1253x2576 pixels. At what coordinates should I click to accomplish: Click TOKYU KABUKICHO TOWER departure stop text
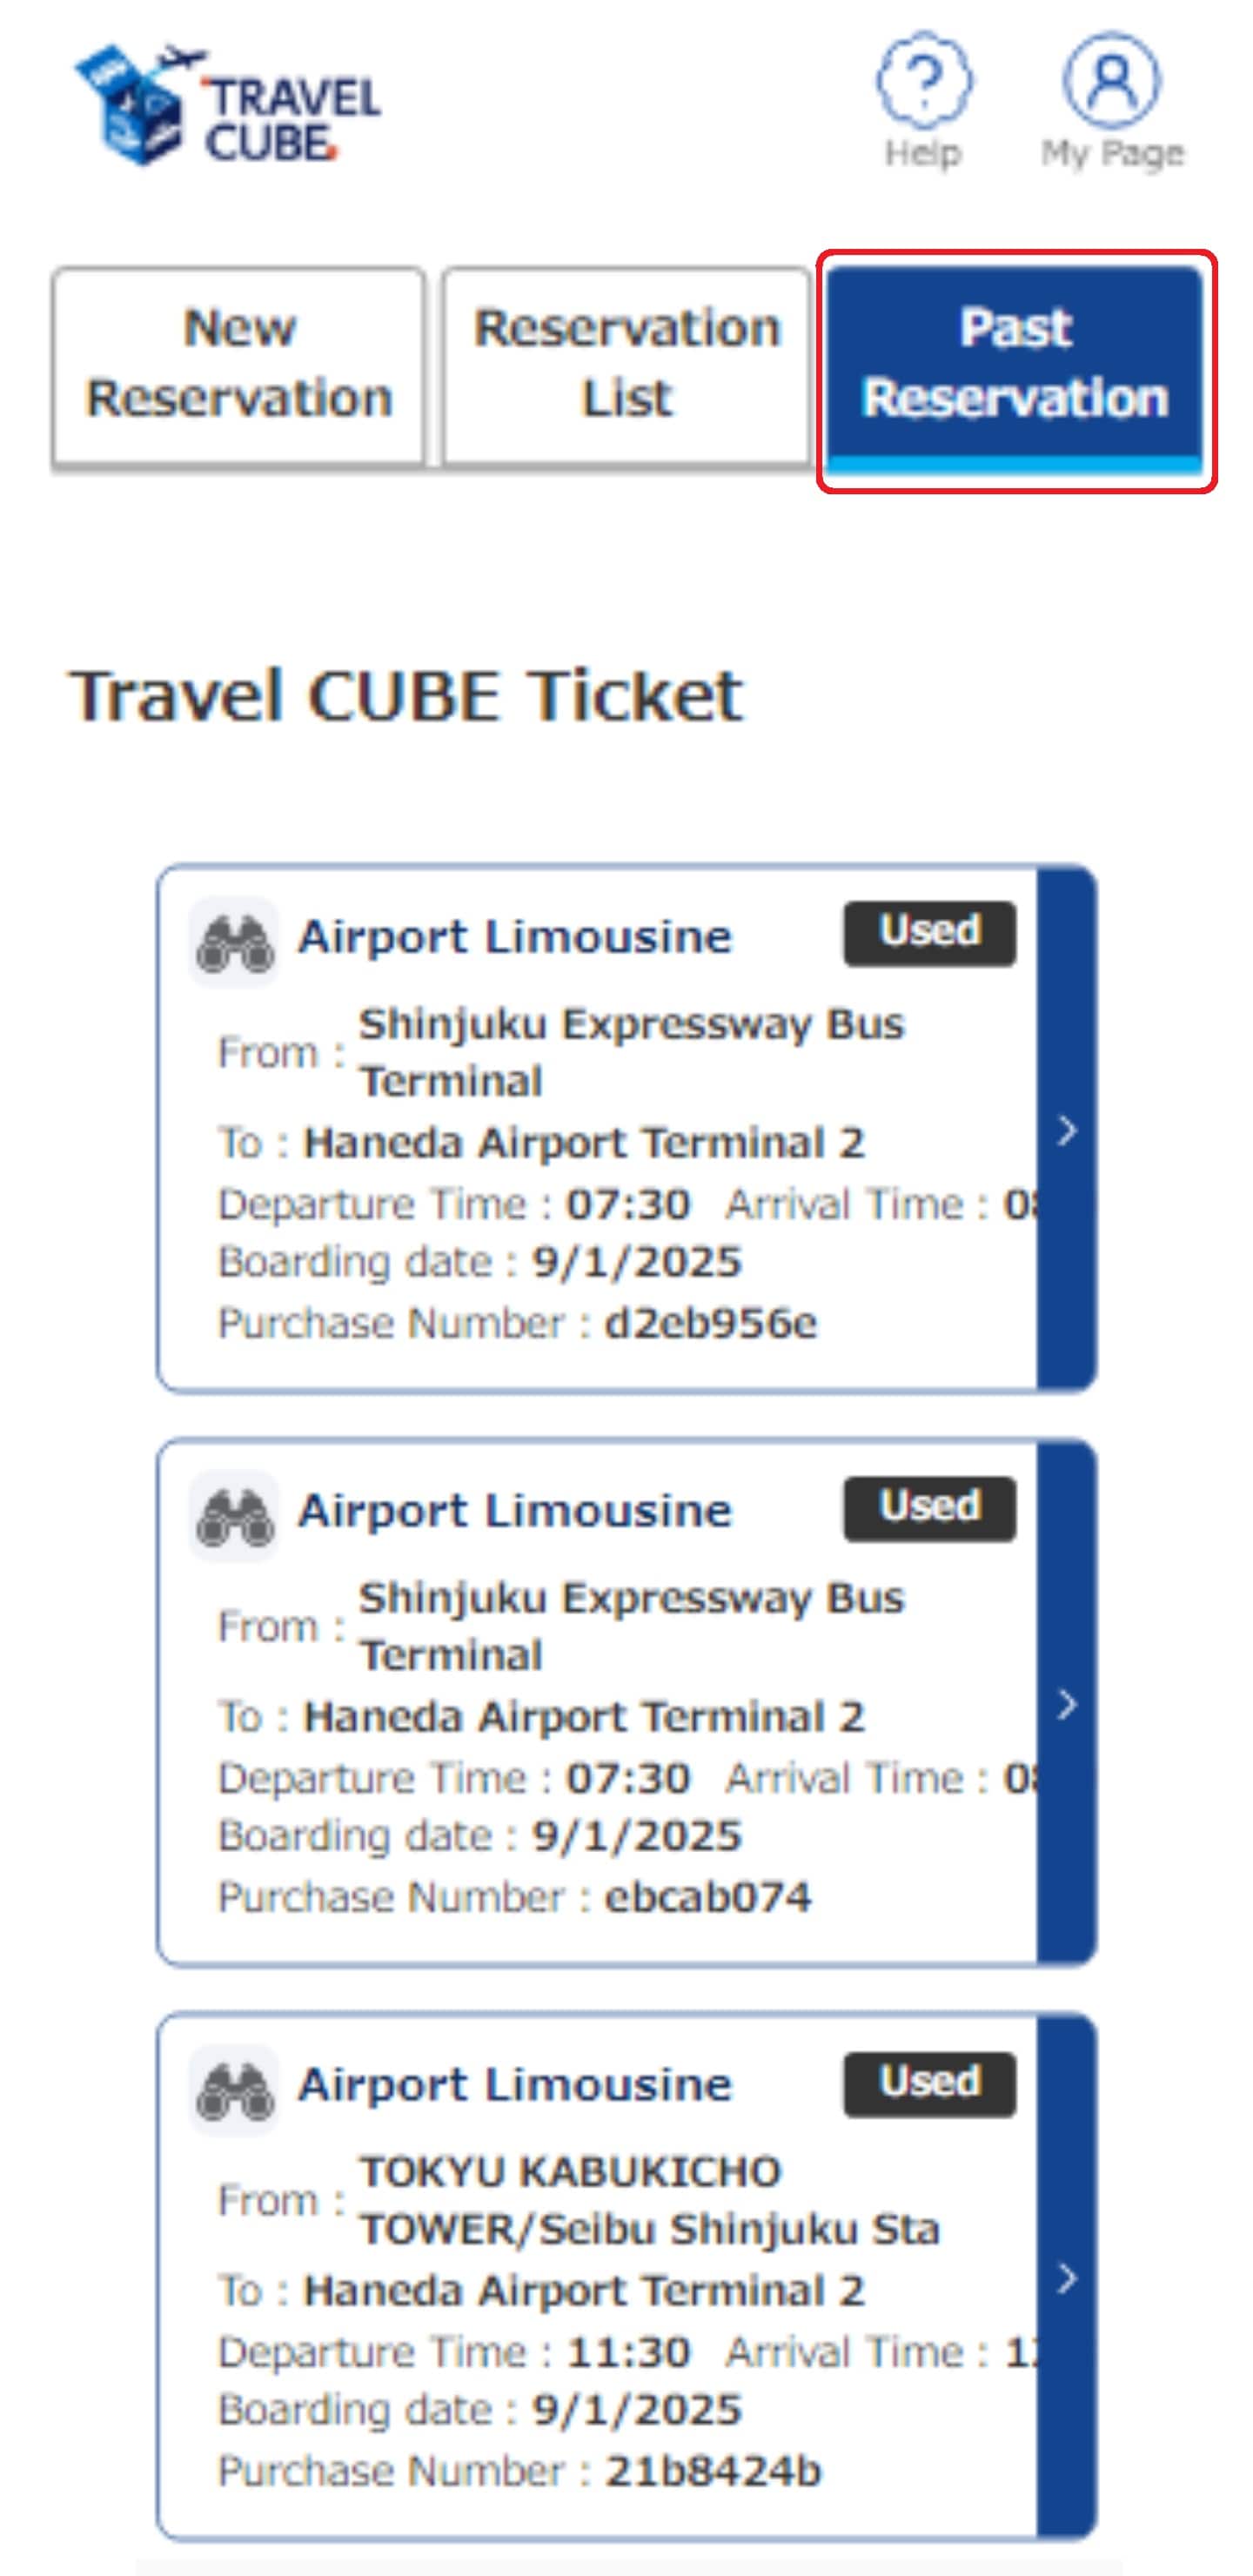pyautogui.click(x=649, y=2200)
